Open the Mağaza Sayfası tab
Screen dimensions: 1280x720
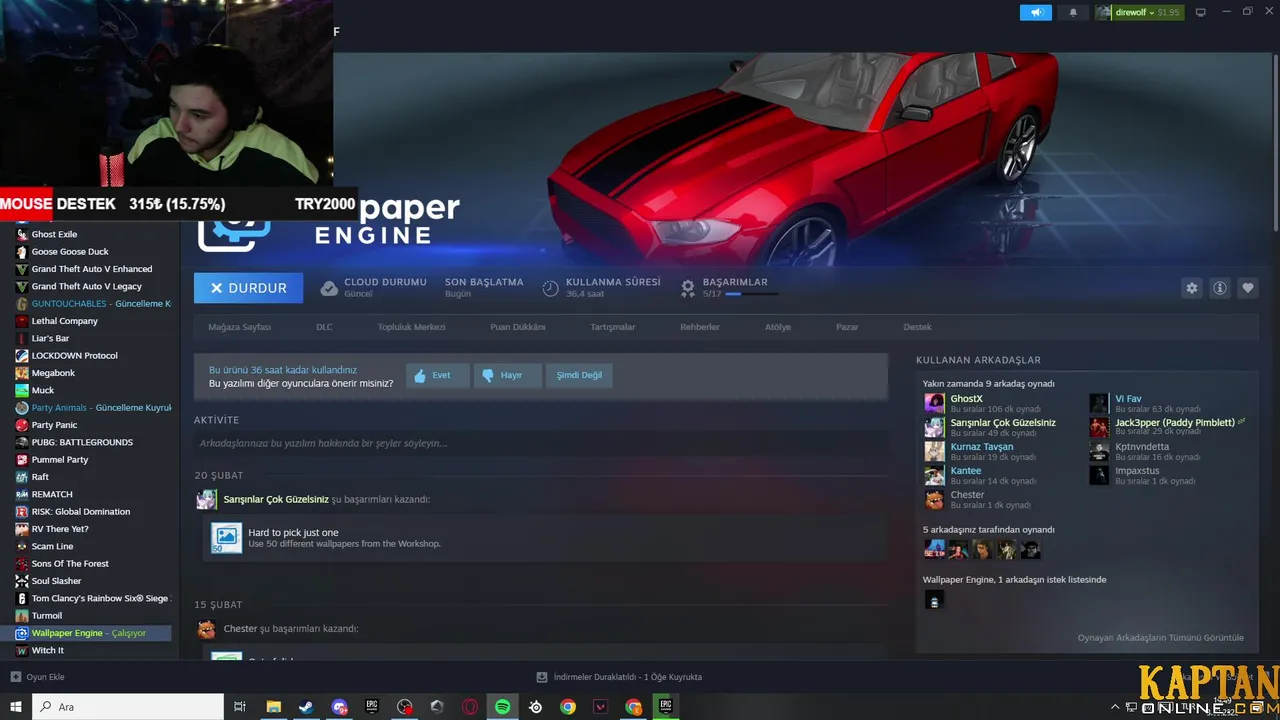coord(239,327)
